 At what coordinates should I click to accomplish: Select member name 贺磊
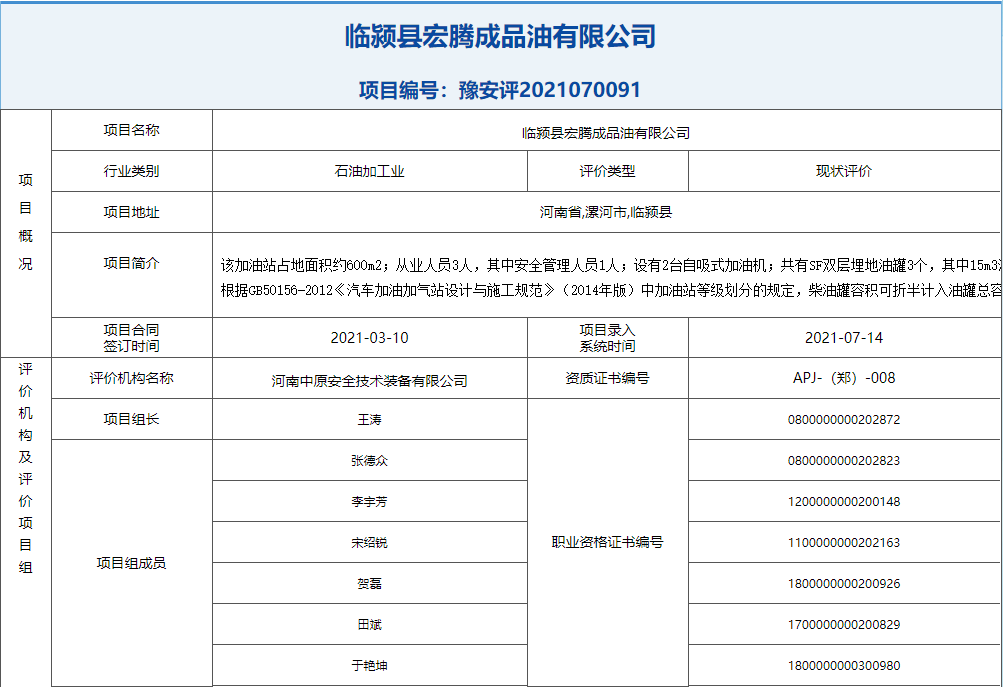coord(369,583)
